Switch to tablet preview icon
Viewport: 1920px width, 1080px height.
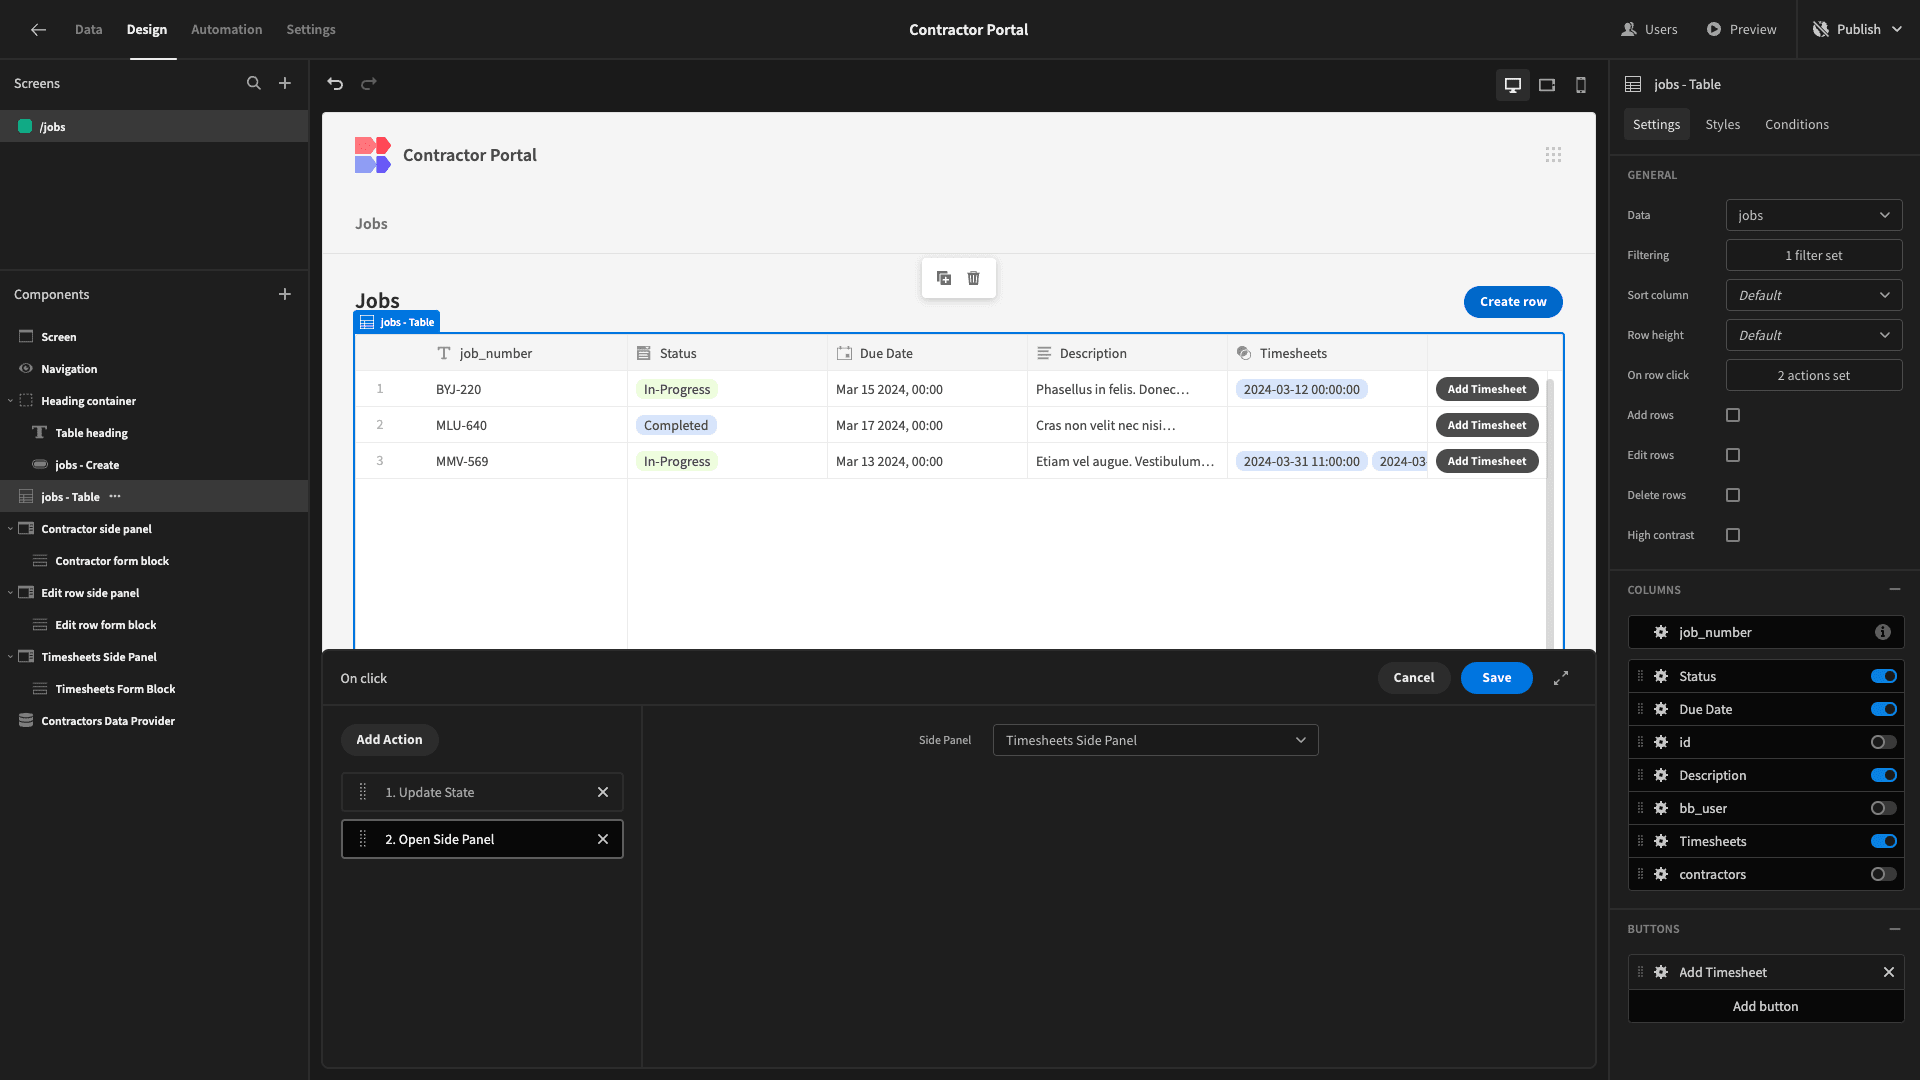tap(1547, 85)
